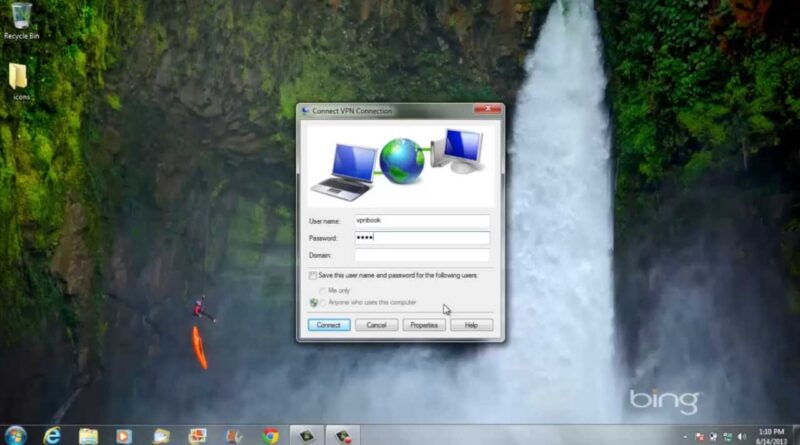Select the icons folder on desktop
This screenshot has width=800, height=445.
(19, 82)
